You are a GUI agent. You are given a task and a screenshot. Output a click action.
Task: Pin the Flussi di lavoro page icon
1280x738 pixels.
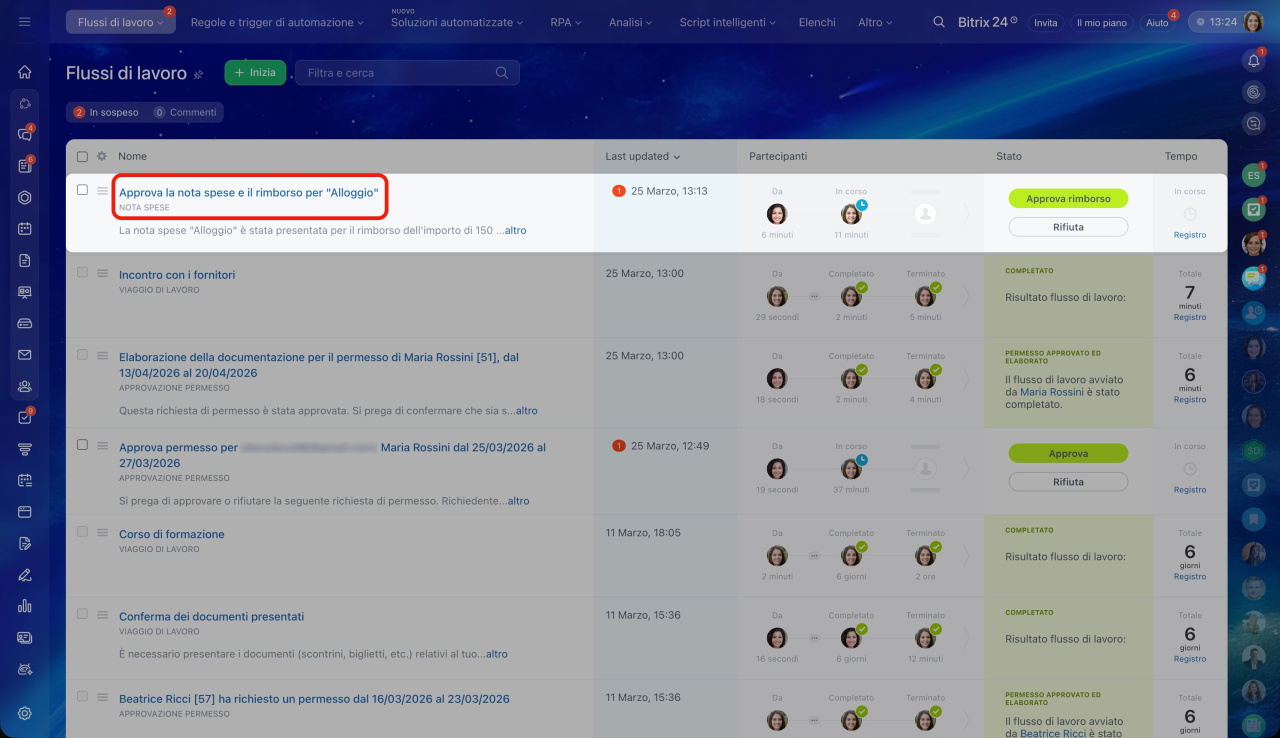(x=198, y=74)
